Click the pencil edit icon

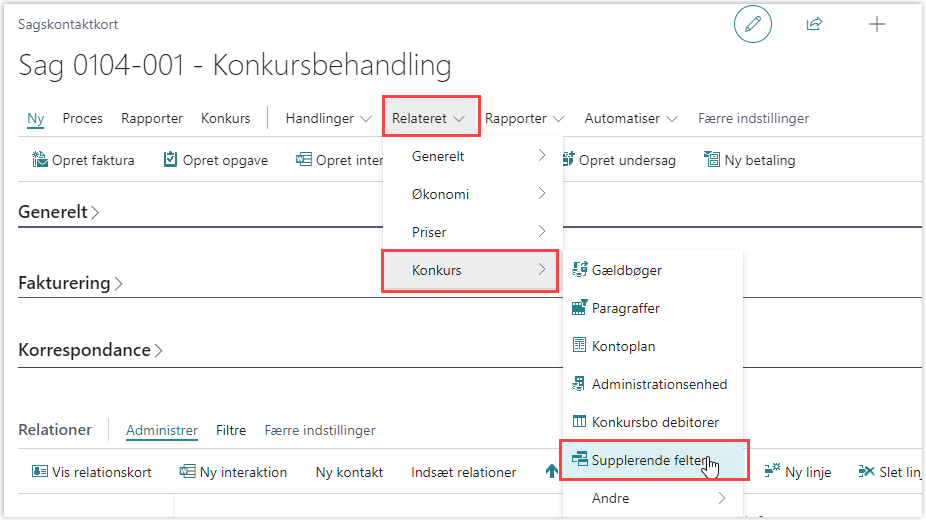[752, 25]
